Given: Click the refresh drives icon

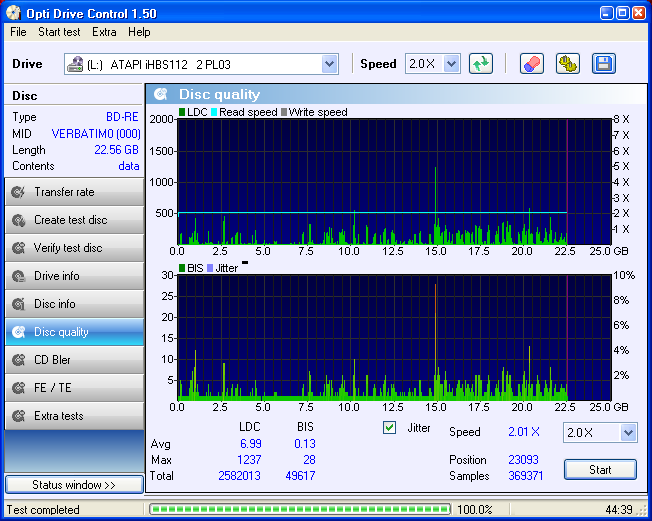Looking at the screenshot, I should (x=481, y=64).
